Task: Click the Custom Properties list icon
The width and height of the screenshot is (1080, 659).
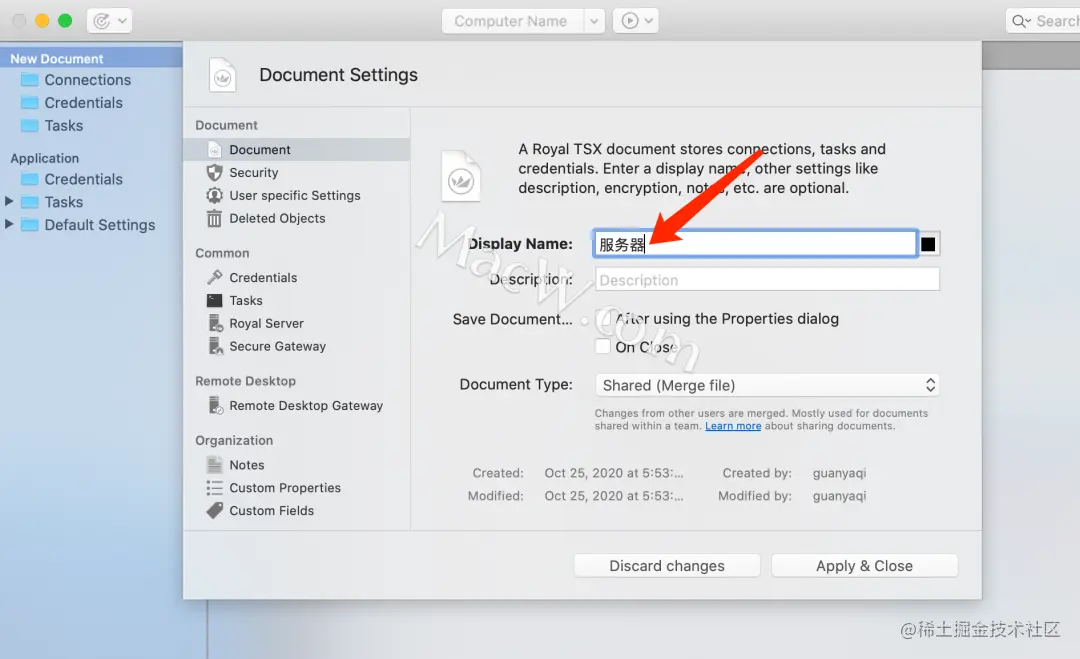Action: tap(215, 488)
